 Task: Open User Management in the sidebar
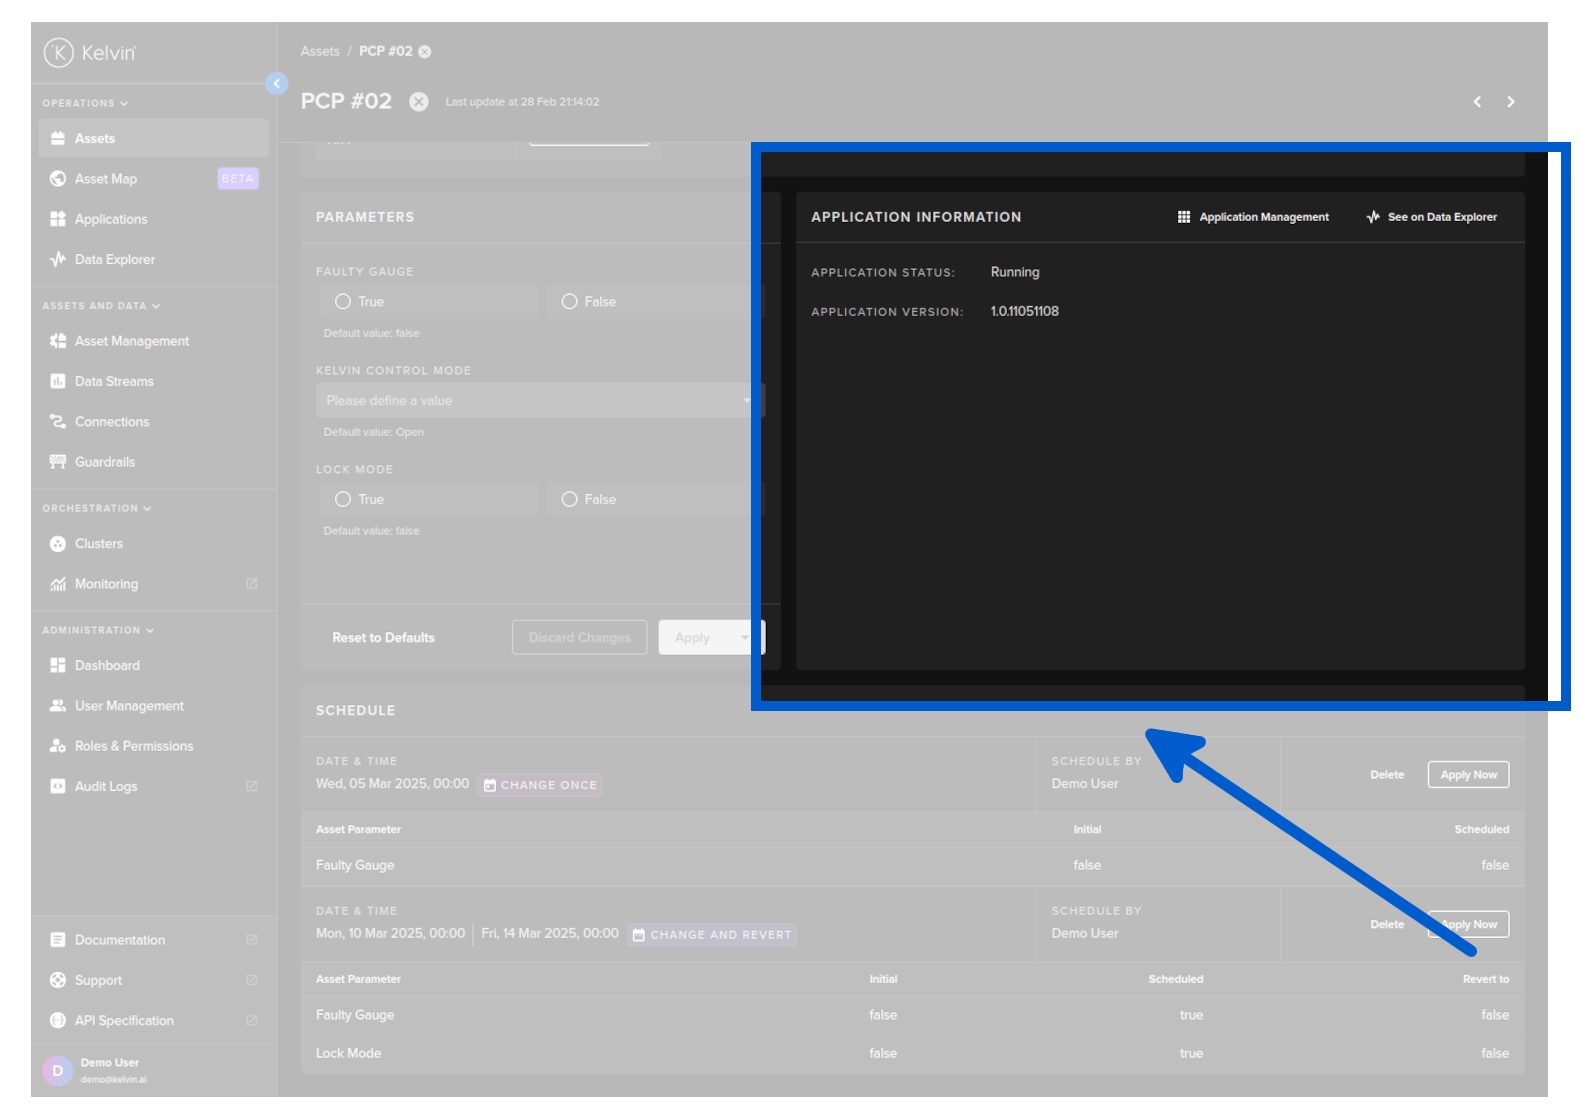pyautogui.click(x=129, y=706)
